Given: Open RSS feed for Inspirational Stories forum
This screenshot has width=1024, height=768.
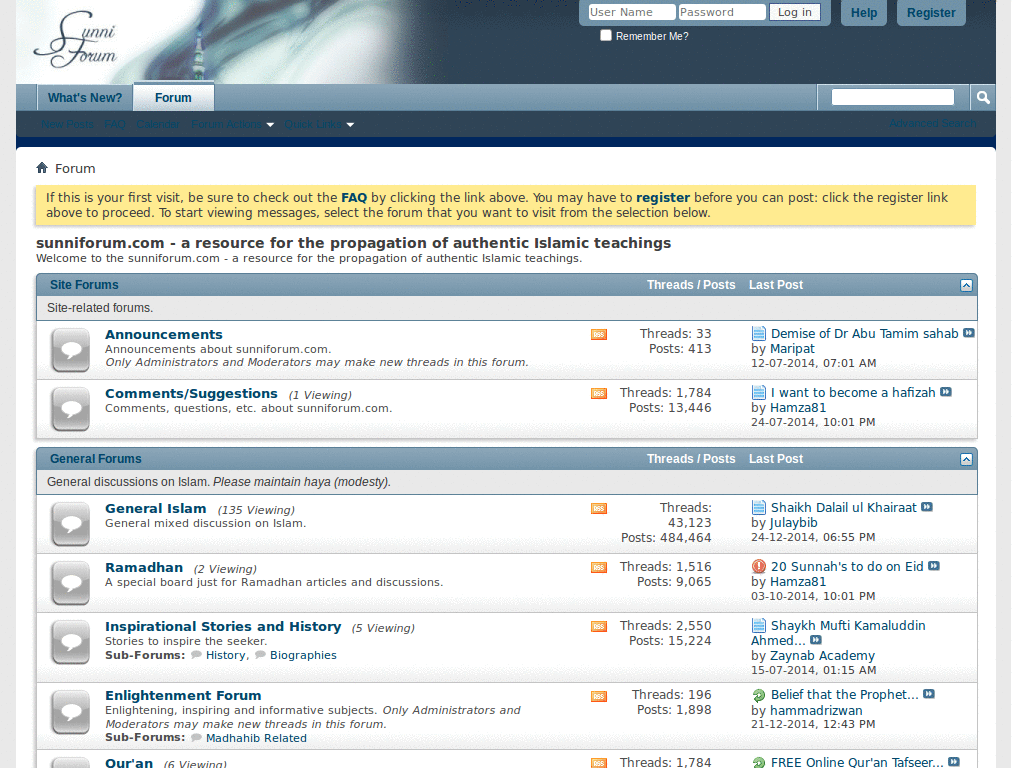Looking at the screenshot, I should pos(599,626).
